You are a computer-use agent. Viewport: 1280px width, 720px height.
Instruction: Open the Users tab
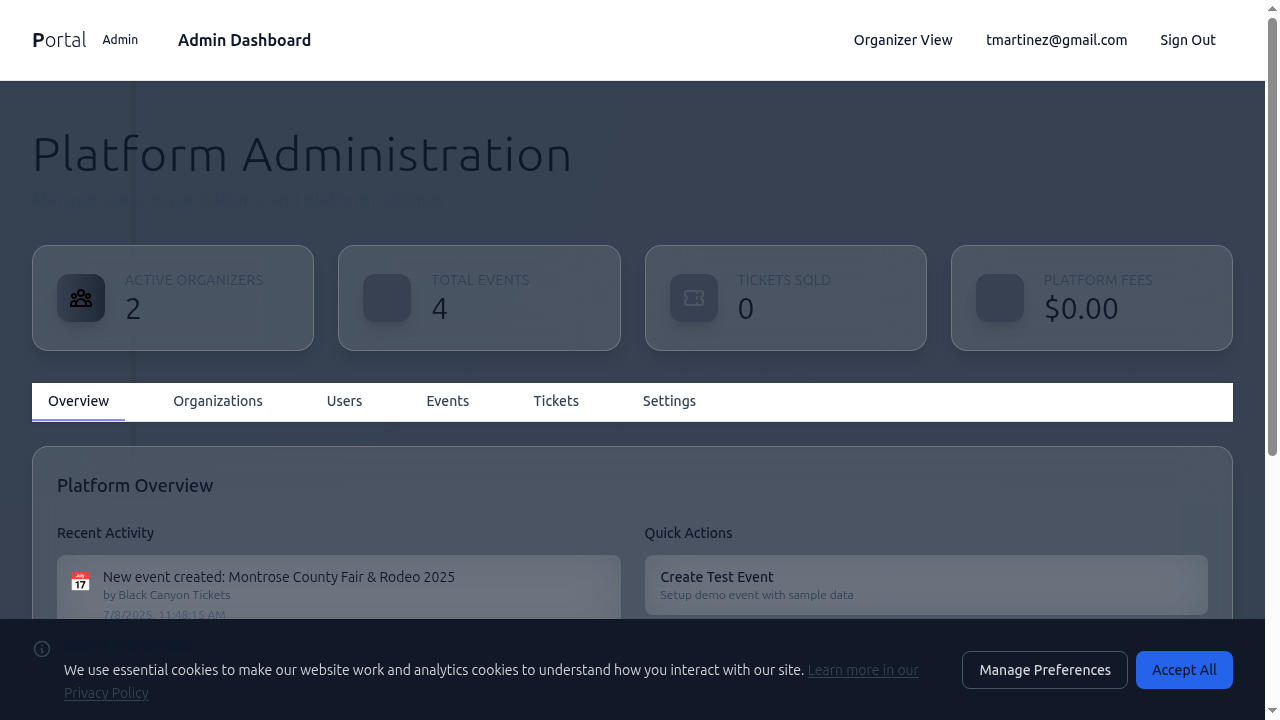click(344, 401)
